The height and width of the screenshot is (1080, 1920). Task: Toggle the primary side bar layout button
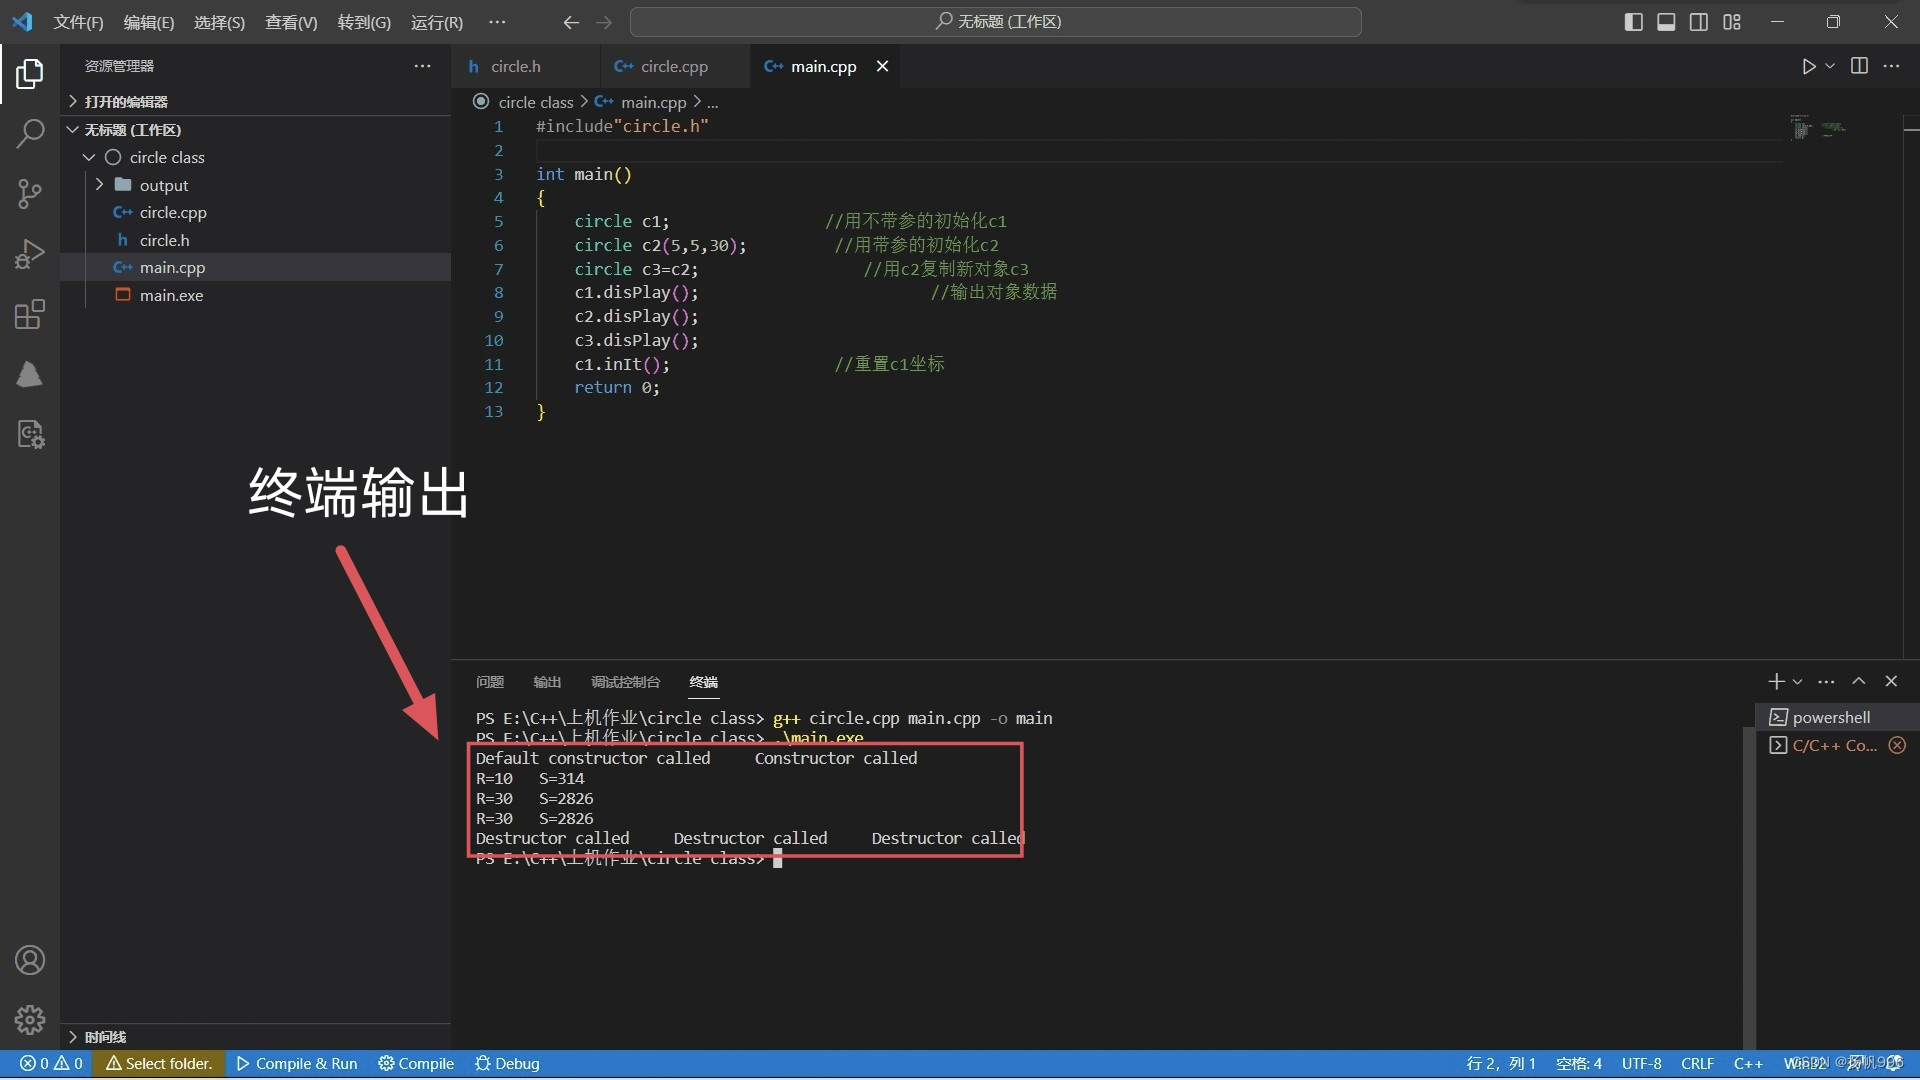click(x=1633, y=22)
